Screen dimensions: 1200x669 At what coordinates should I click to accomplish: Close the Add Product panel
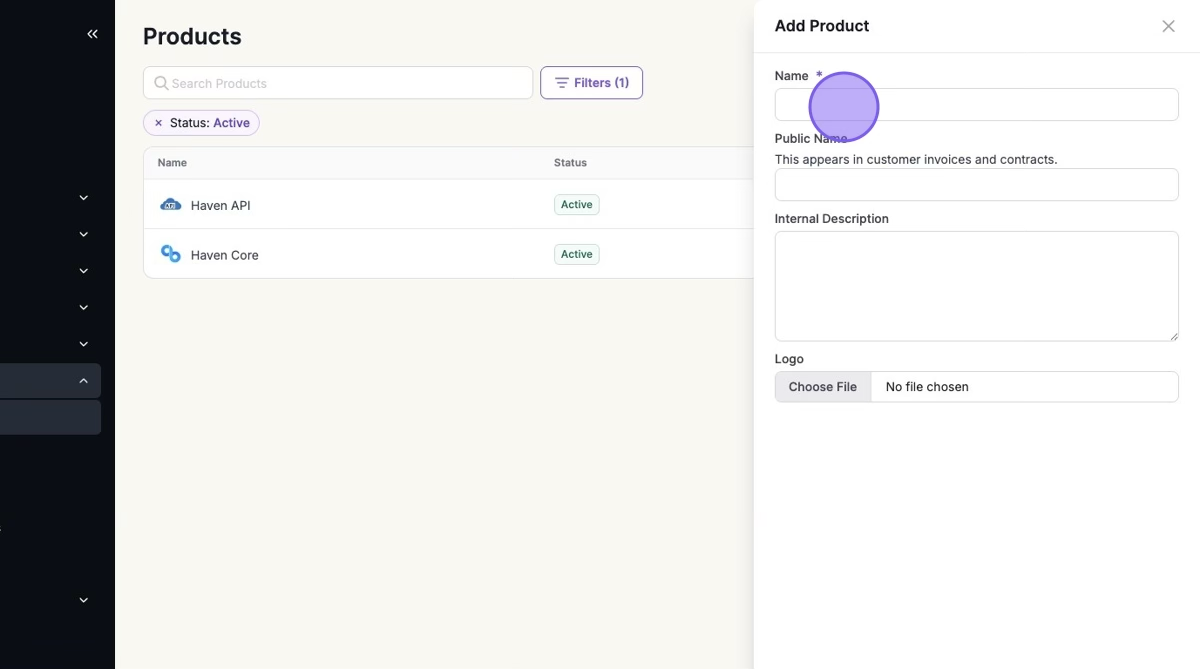click(1168, 26)
